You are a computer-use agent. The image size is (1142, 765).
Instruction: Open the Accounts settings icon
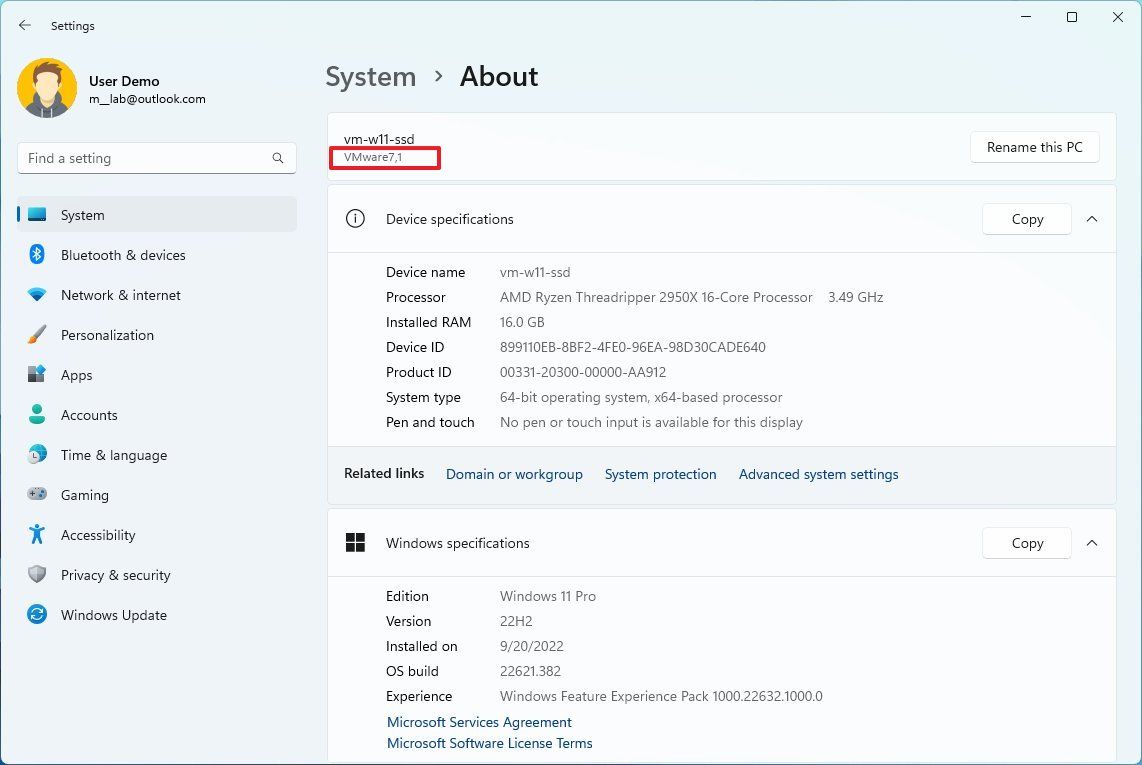click(x=36, y=415)
